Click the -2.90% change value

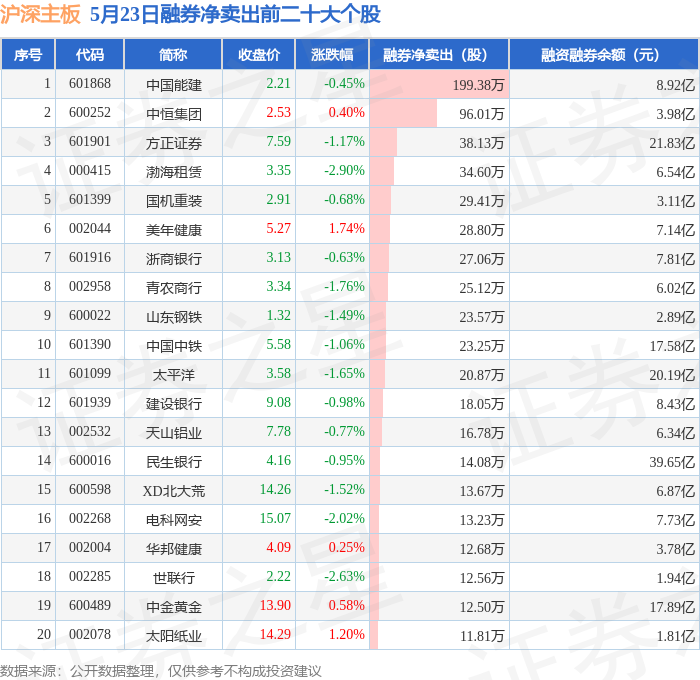[344, 171]
